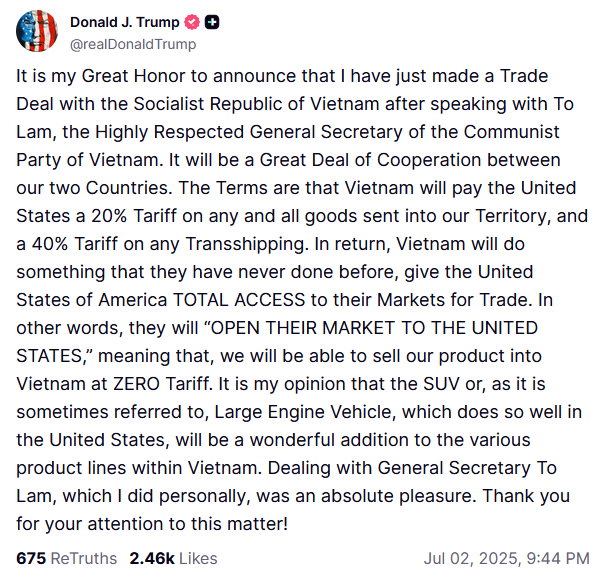Click the 9:44 PM time text

[x=558, y=558]
